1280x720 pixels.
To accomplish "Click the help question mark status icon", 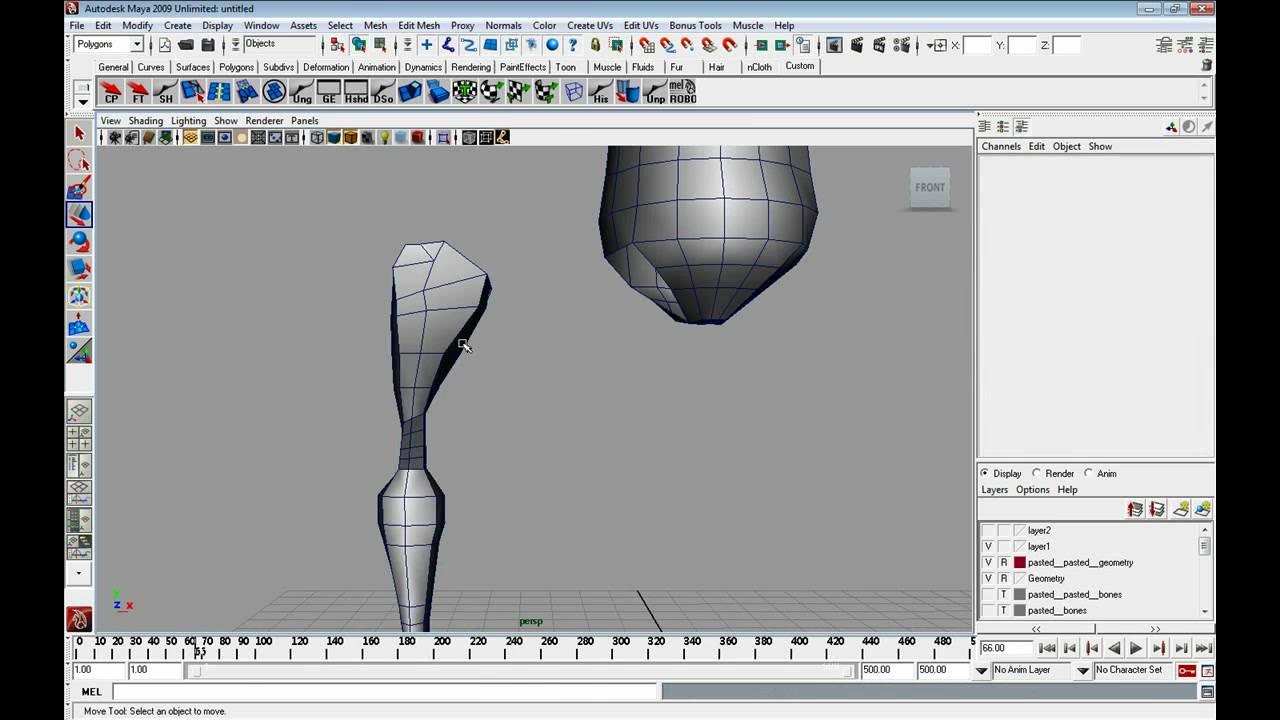I will click(573, 45).
